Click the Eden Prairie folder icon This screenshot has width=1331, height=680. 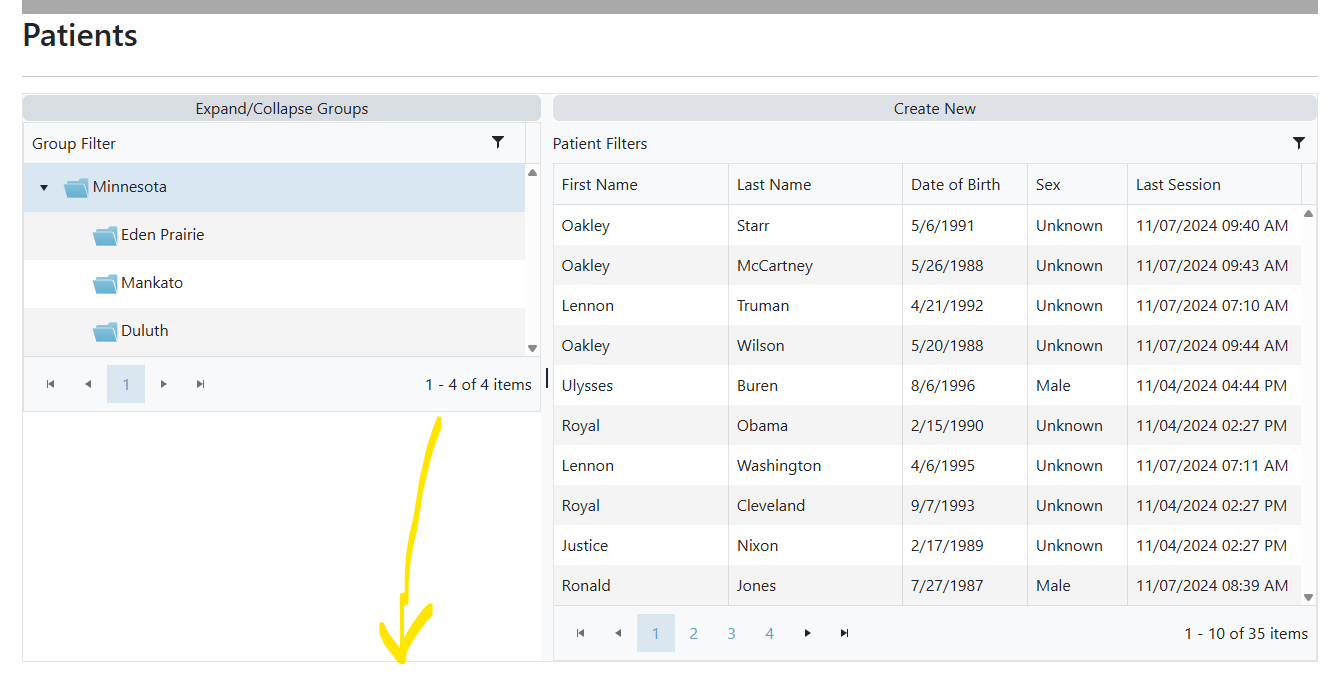click(x=105, y=236)
